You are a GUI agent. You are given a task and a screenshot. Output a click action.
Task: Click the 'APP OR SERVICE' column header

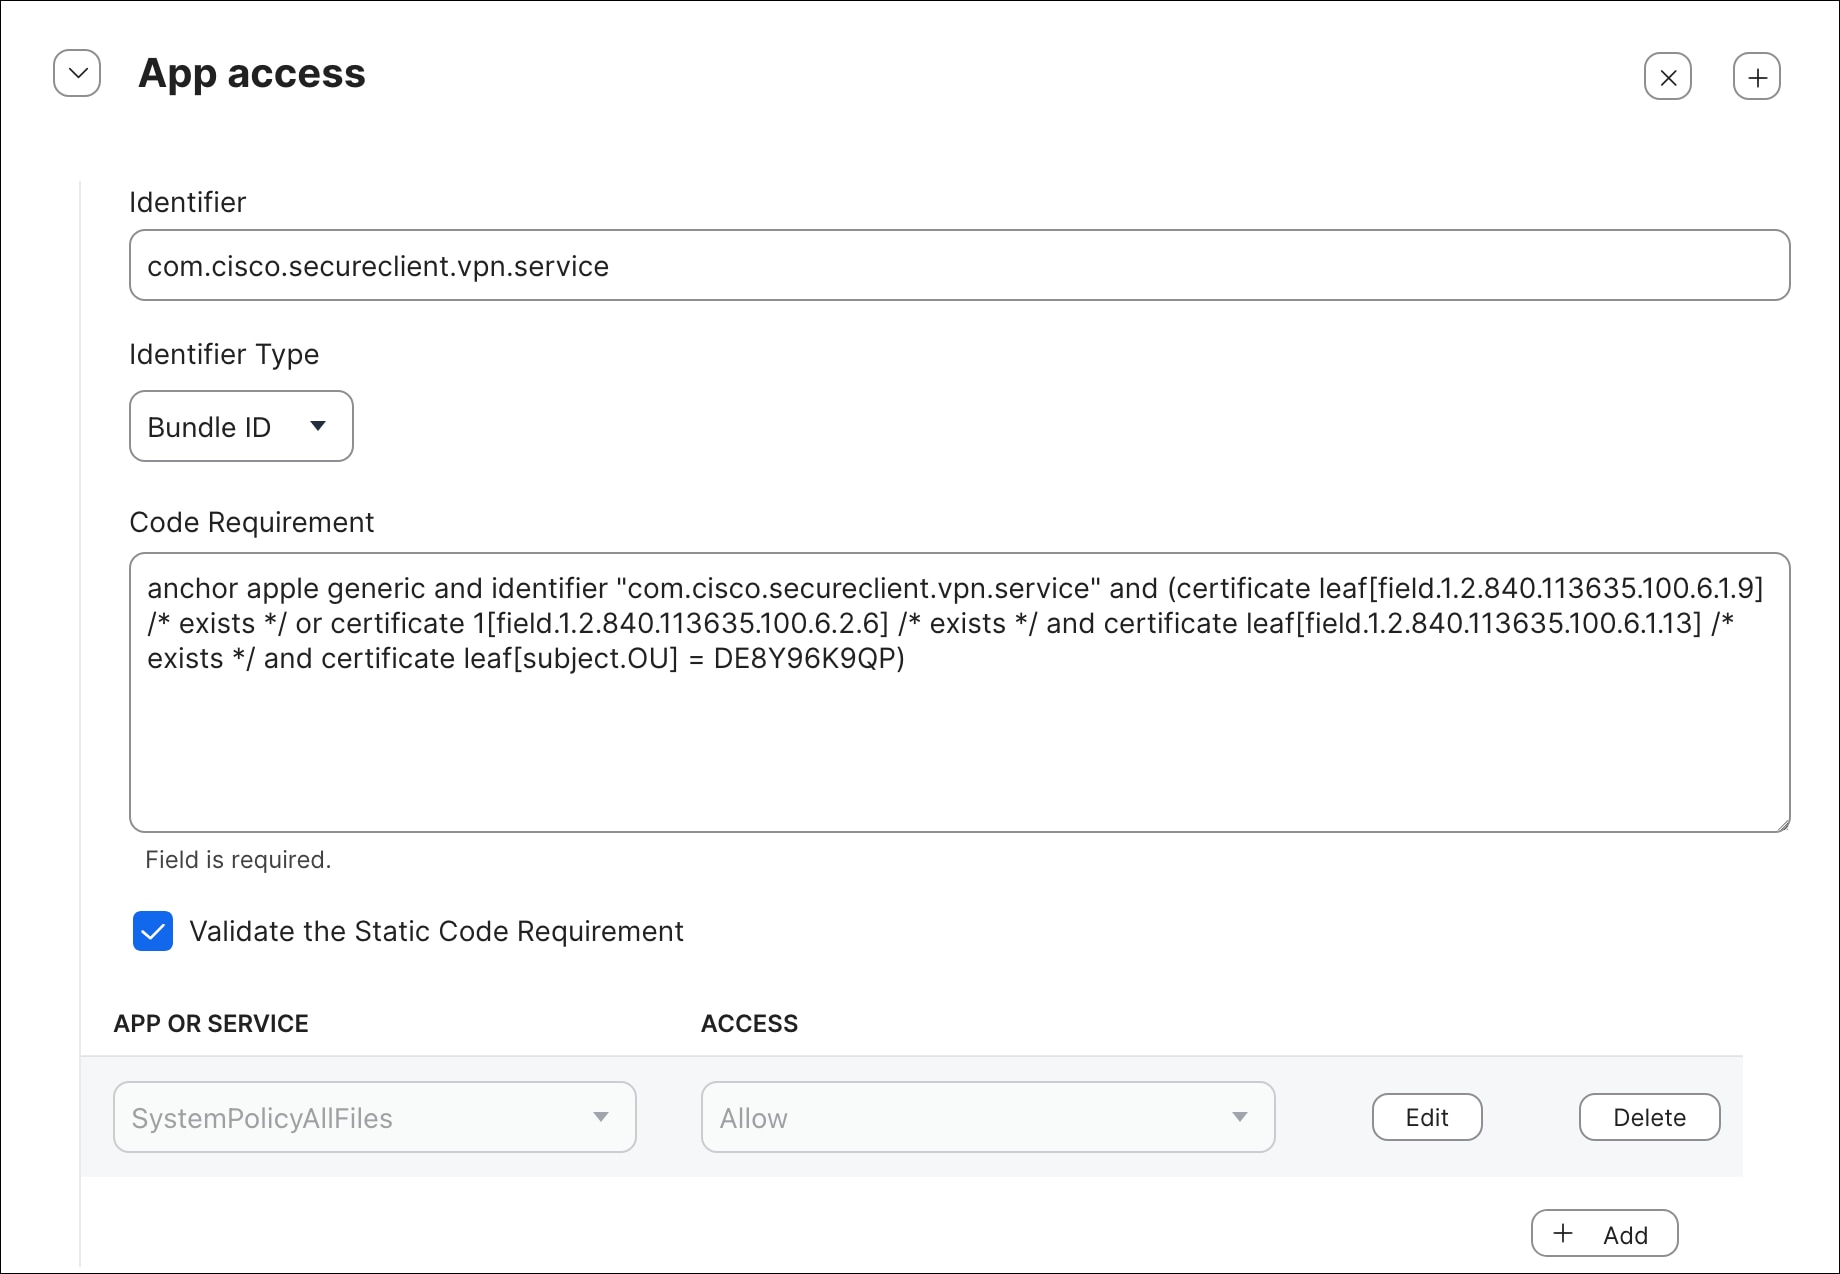[211, 1024]
